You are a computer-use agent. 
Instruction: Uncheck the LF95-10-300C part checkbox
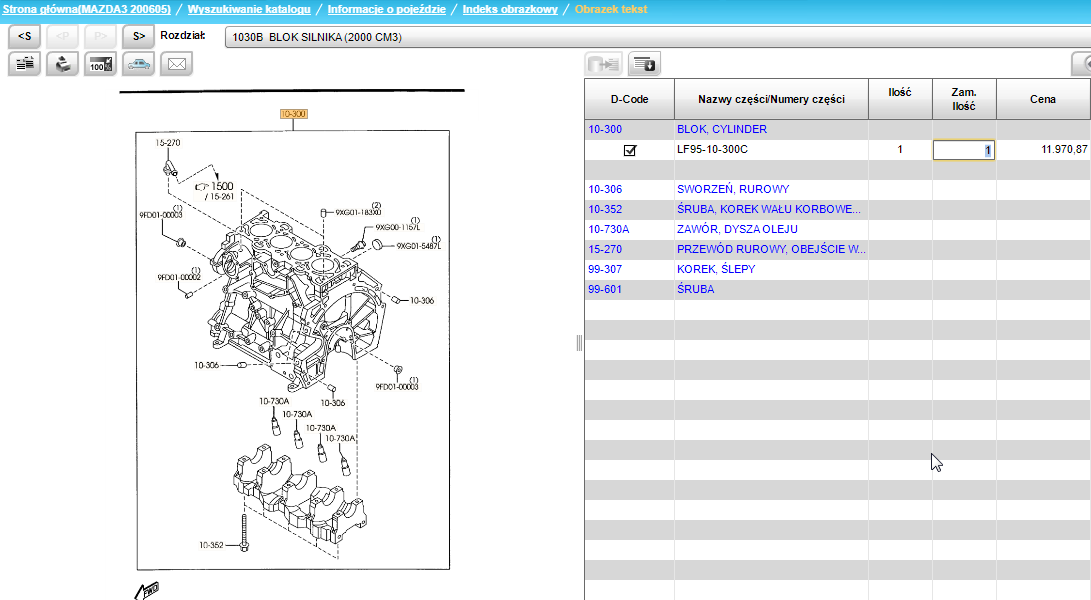[x=630, y=150]
